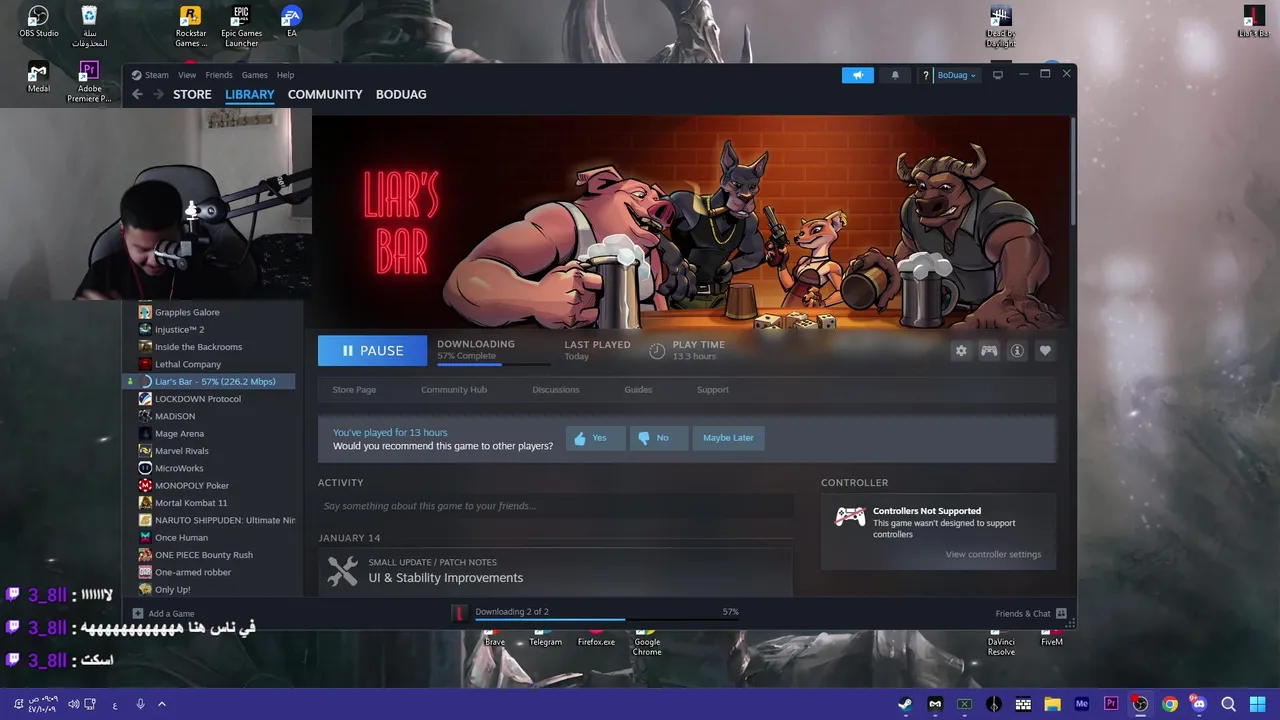Switch to Big Picture mode icon
The image size is (1280, 720).
click(x=997, y=75)
